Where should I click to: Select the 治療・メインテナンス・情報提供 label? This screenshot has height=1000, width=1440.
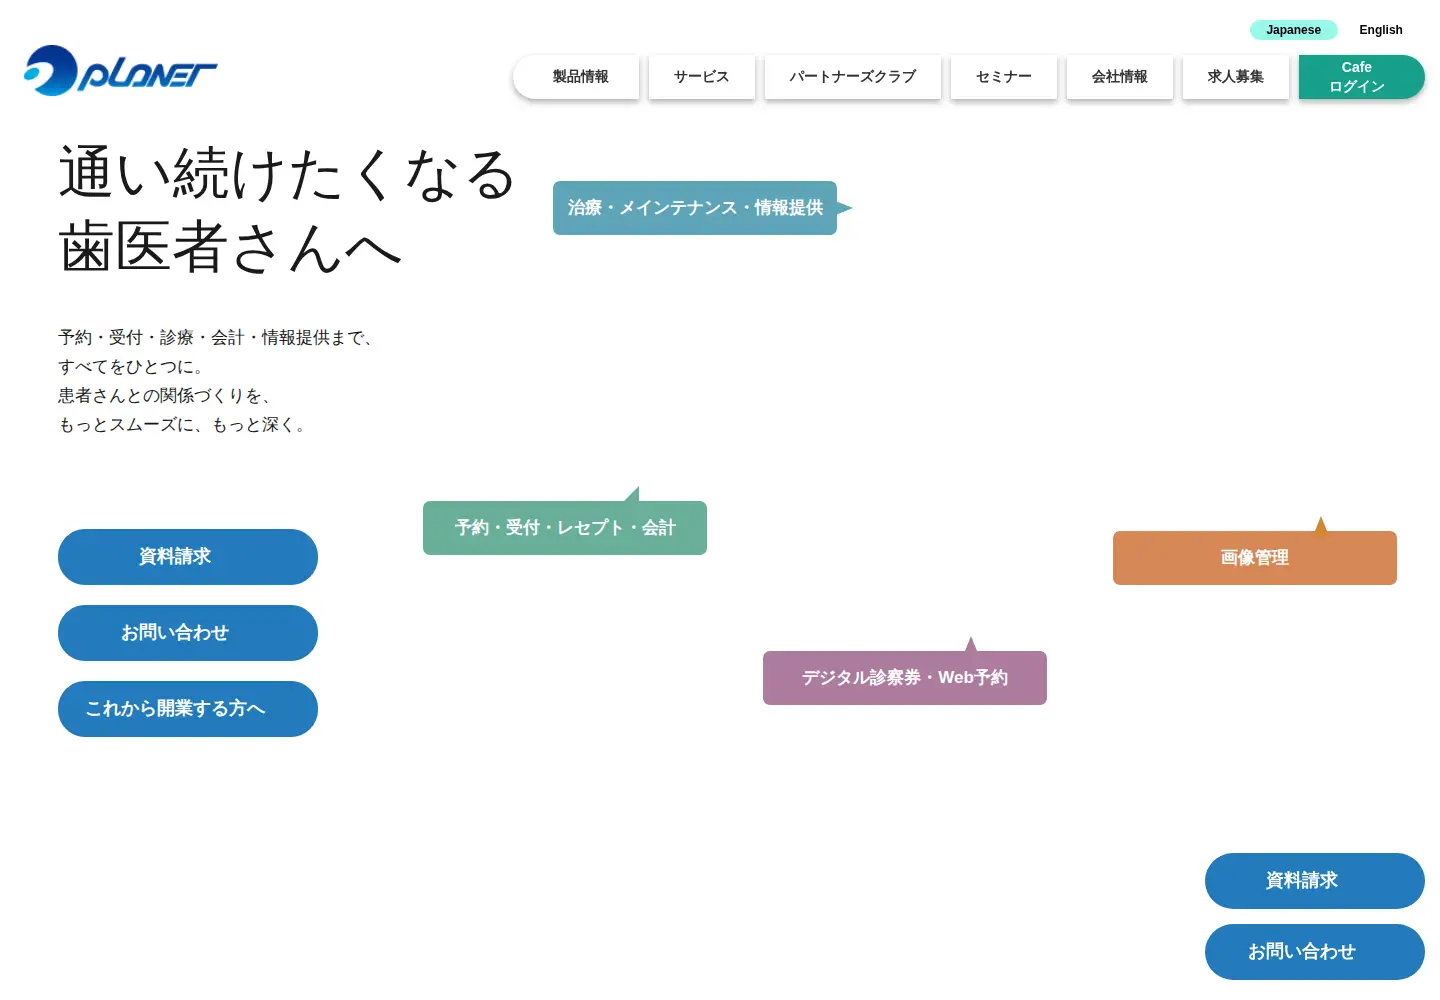point(695,208)
